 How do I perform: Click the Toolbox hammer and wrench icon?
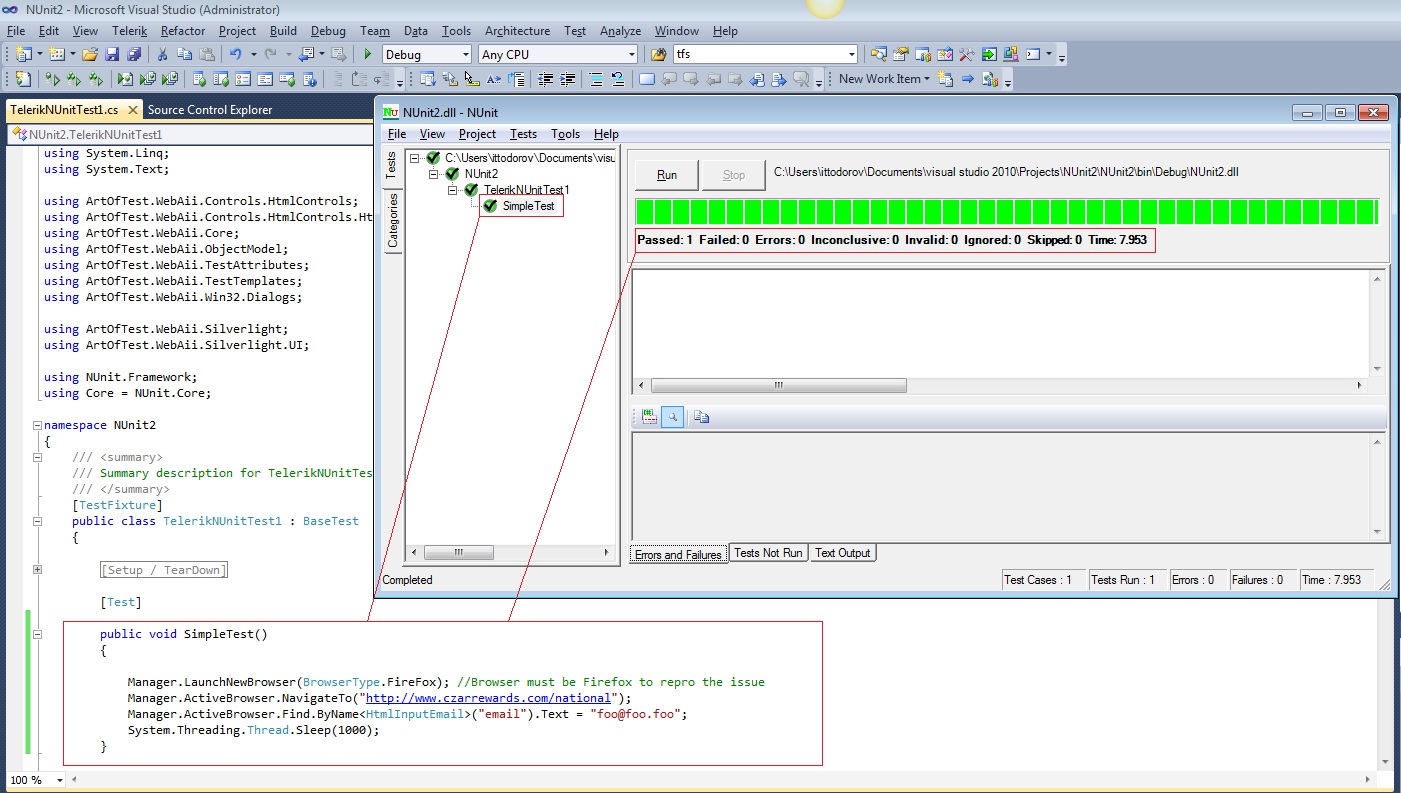(966, 55)
